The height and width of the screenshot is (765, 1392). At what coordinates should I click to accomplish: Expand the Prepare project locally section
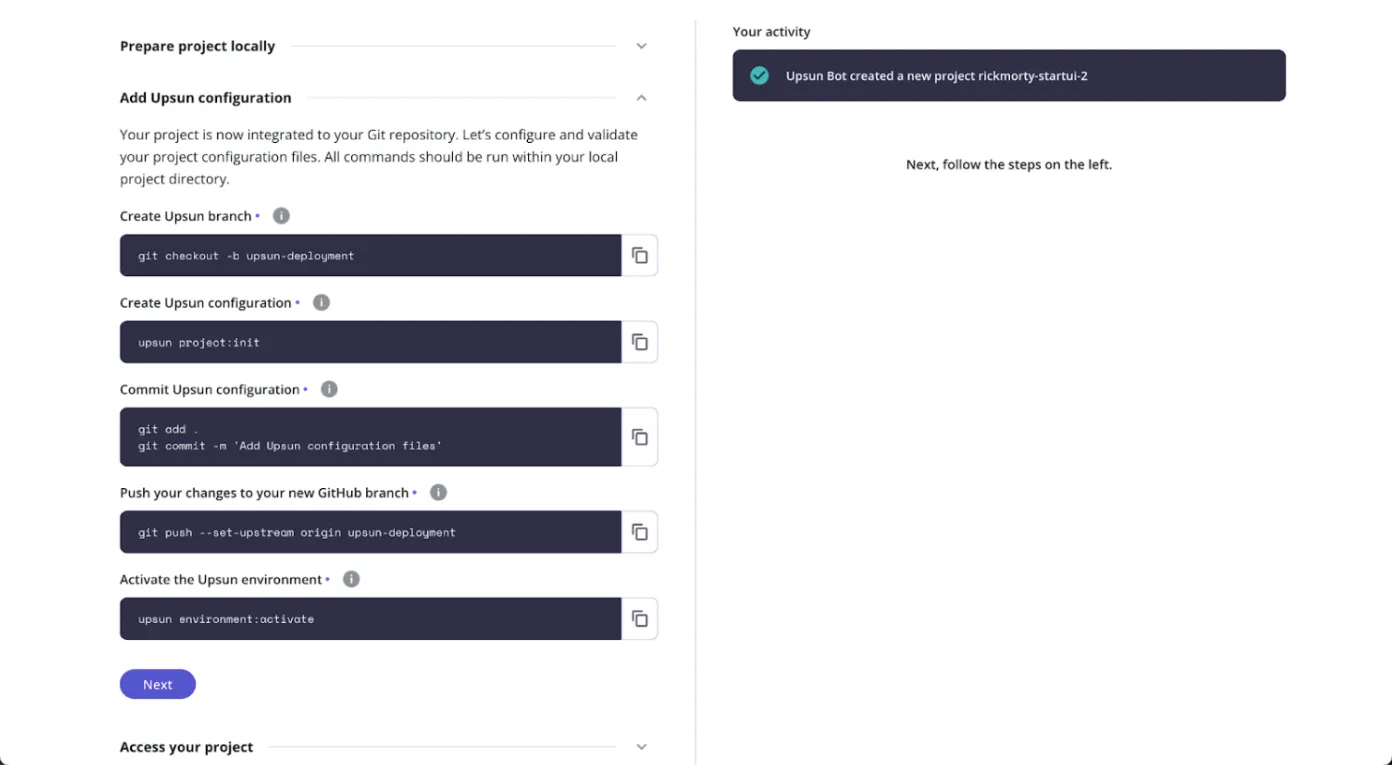click(x=642, y=46)
